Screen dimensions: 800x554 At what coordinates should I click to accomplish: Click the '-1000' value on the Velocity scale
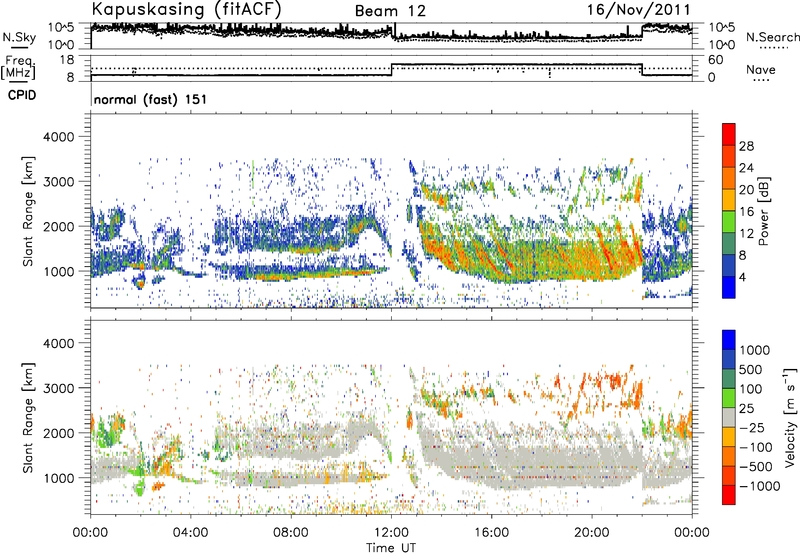pos(760,486)
